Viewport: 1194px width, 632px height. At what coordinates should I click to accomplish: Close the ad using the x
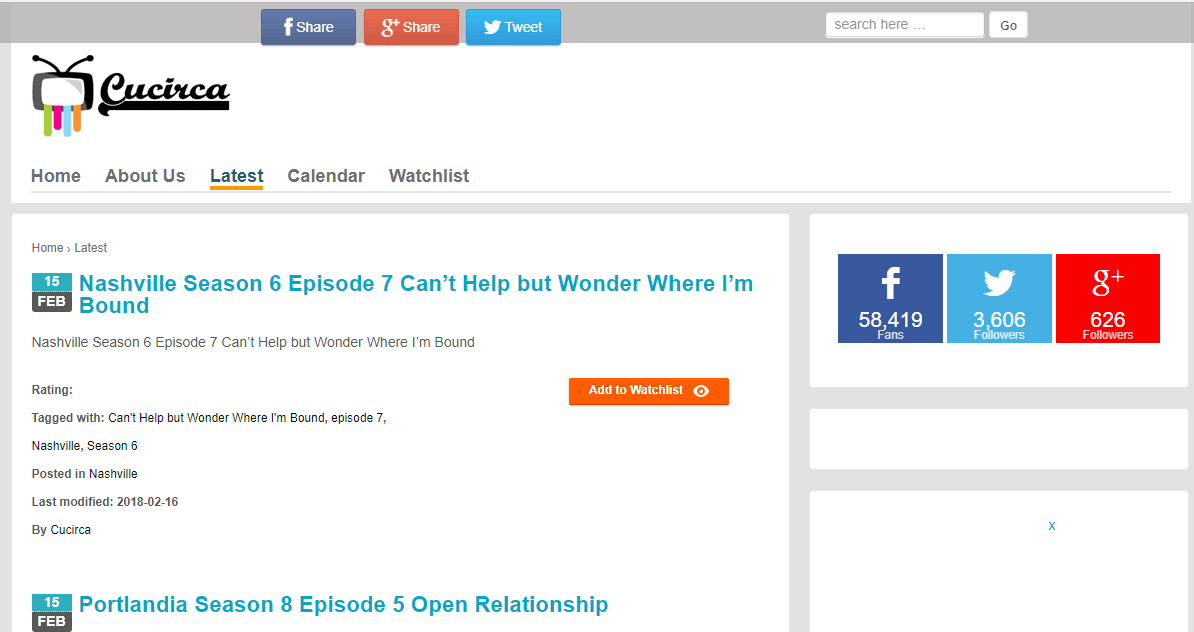(1052, 526)
